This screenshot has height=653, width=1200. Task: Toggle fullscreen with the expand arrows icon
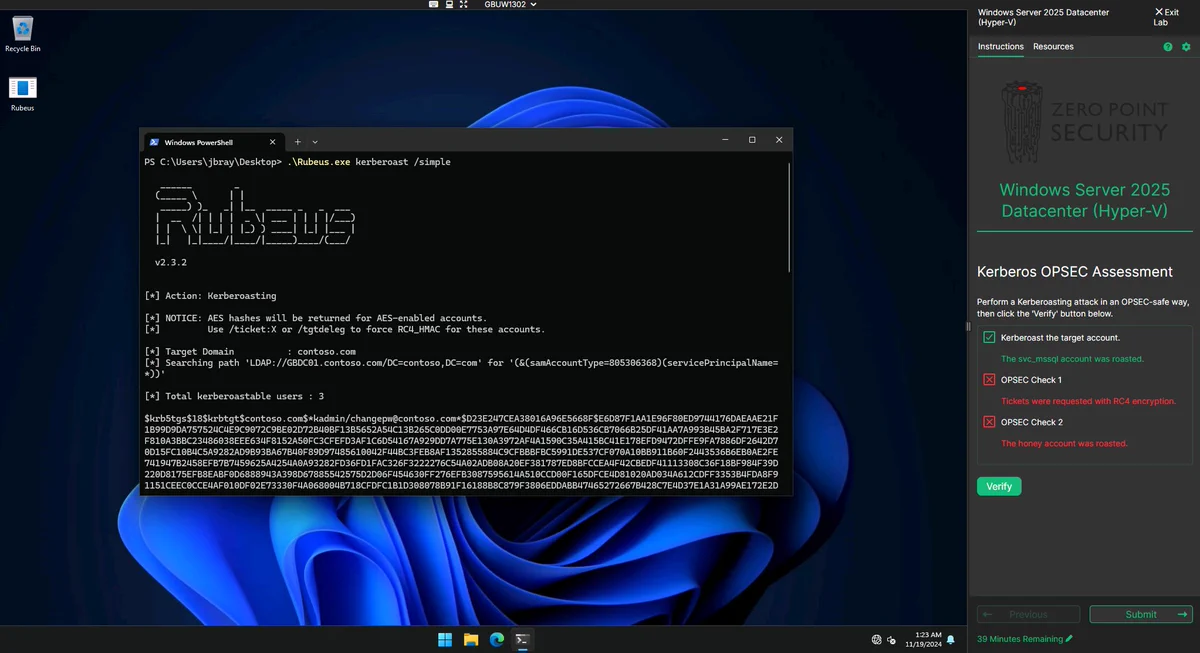[463, 5]
